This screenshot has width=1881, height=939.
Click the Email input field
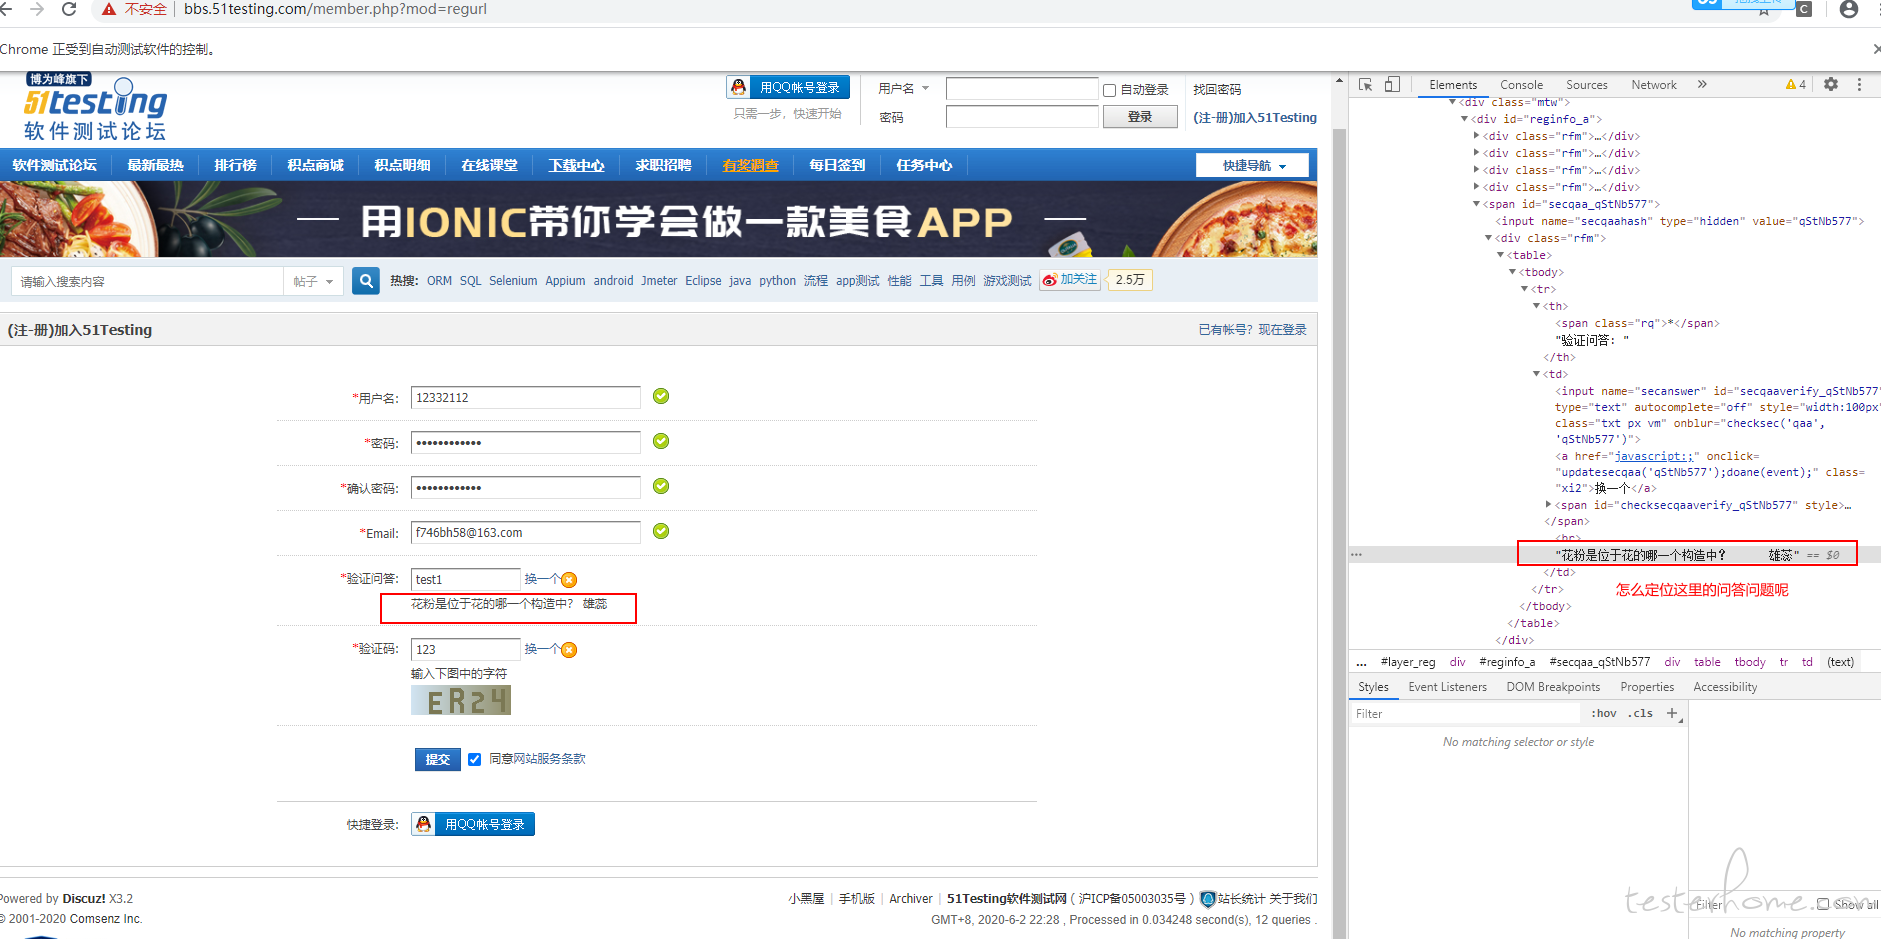tap(525, 533)
